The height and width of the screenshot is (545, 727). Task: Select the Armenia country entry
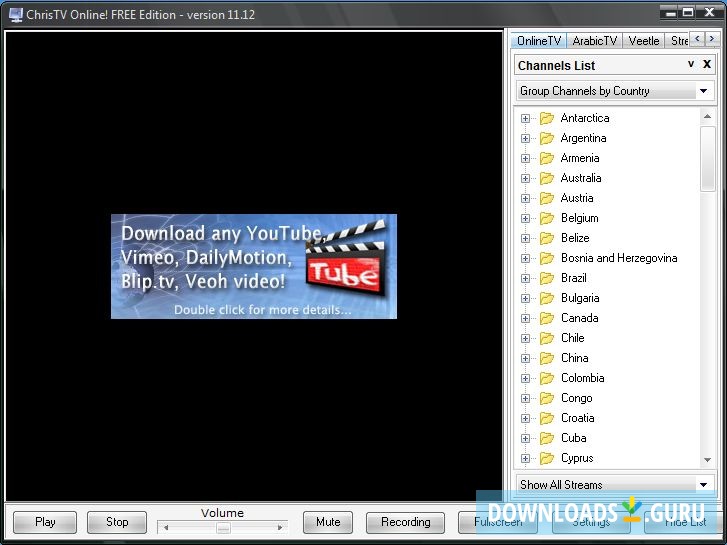point(580,158)
